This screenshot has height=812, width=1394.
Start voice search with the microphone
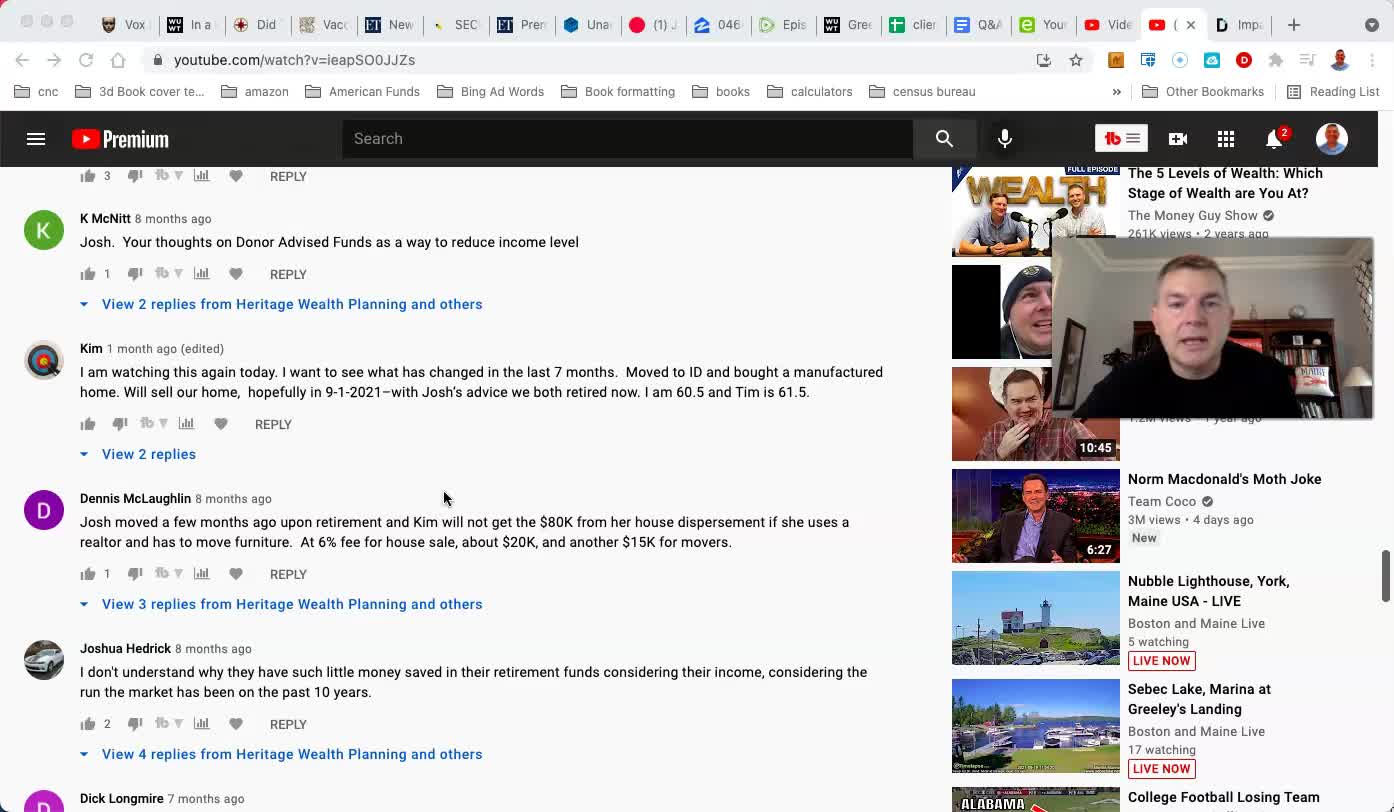pos(1005,139)
